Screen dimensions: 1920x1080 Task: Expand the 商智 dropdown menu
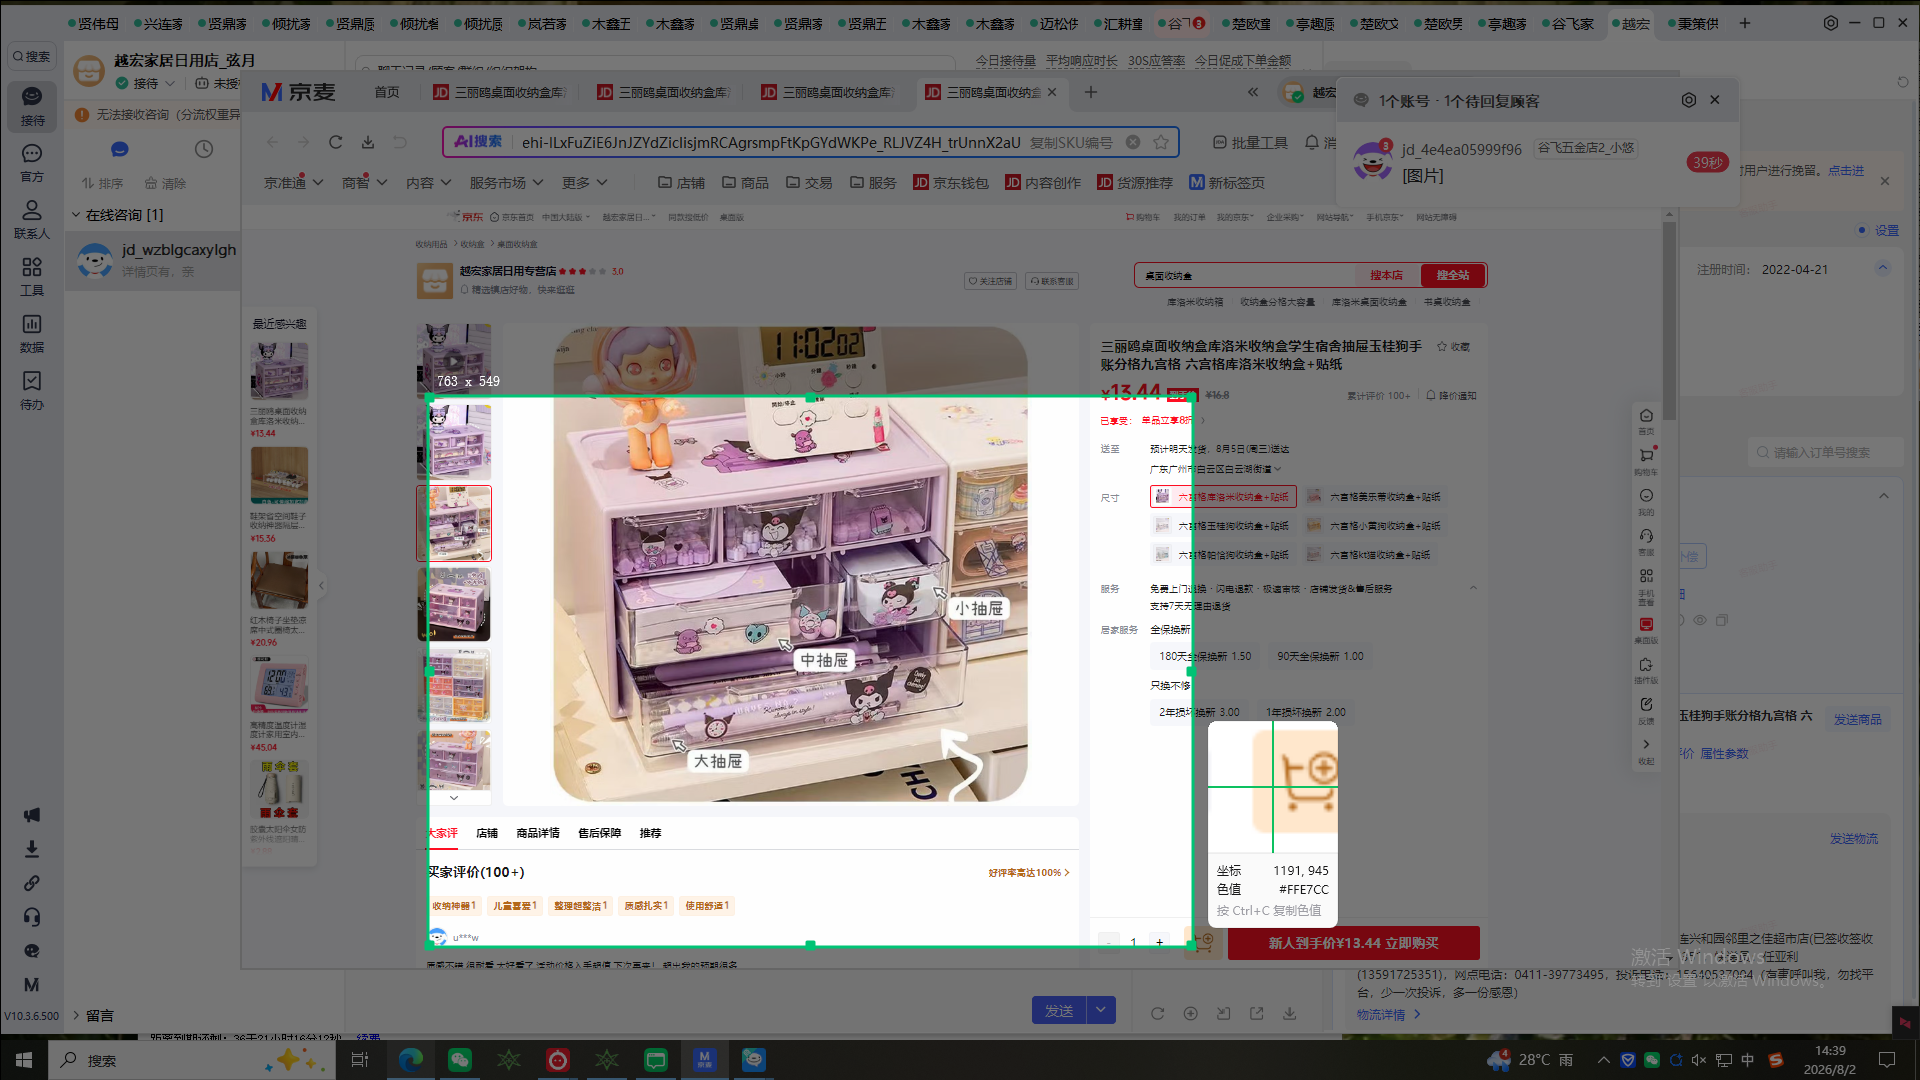pyautogui.click(x=364, y=183)
